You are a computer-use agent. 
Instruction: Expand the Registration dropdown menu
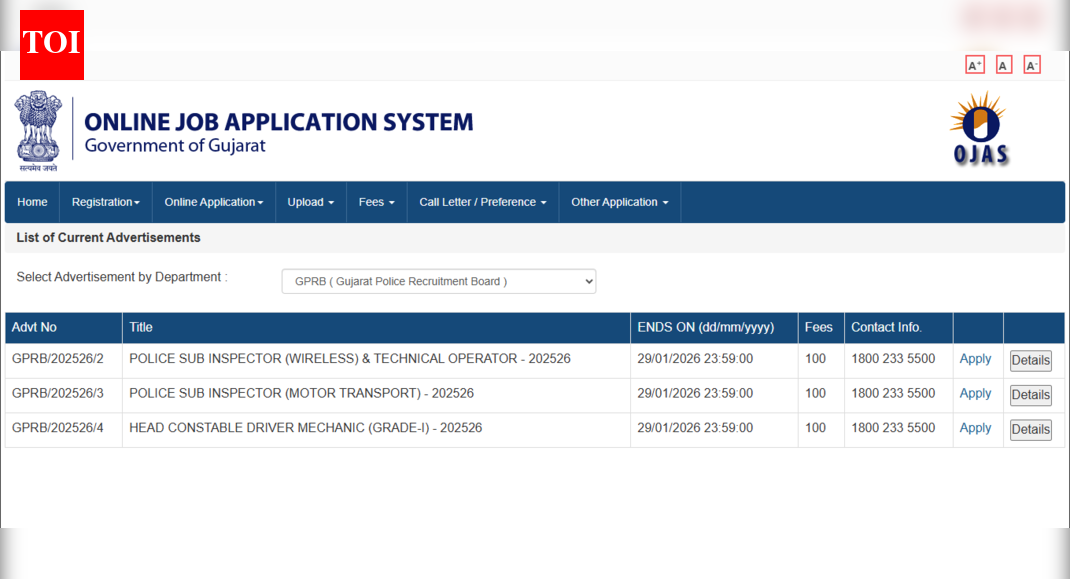click(105, 202)
